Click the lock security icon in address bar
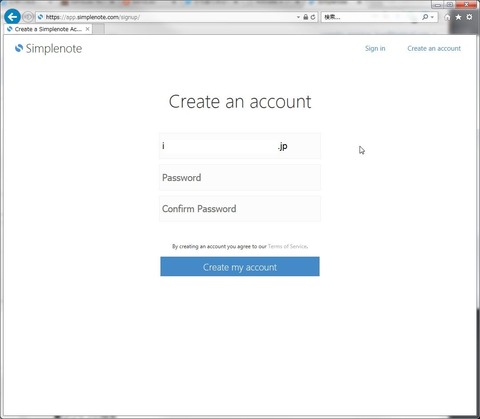Image resolution: width=480 pixels, height=419 pixels. tap(305, 17)
